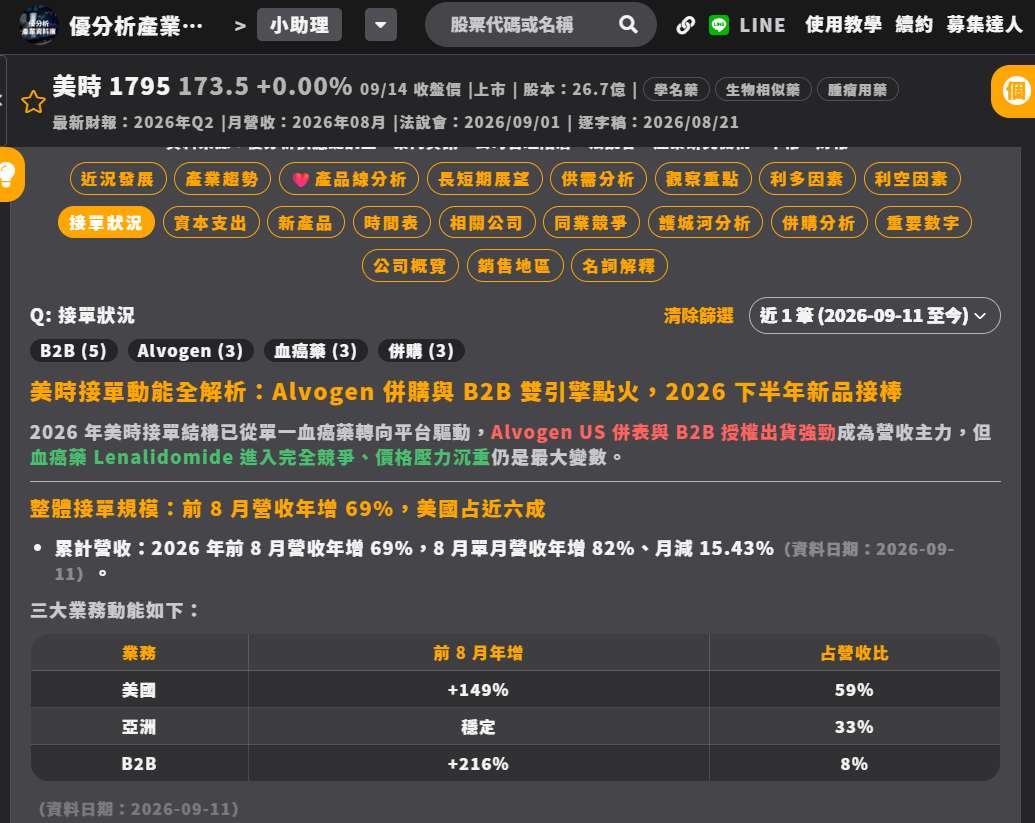Click the search magnifier icon
The height and width of the screenshot is (823, 1035).
click(x=628, y=25)
